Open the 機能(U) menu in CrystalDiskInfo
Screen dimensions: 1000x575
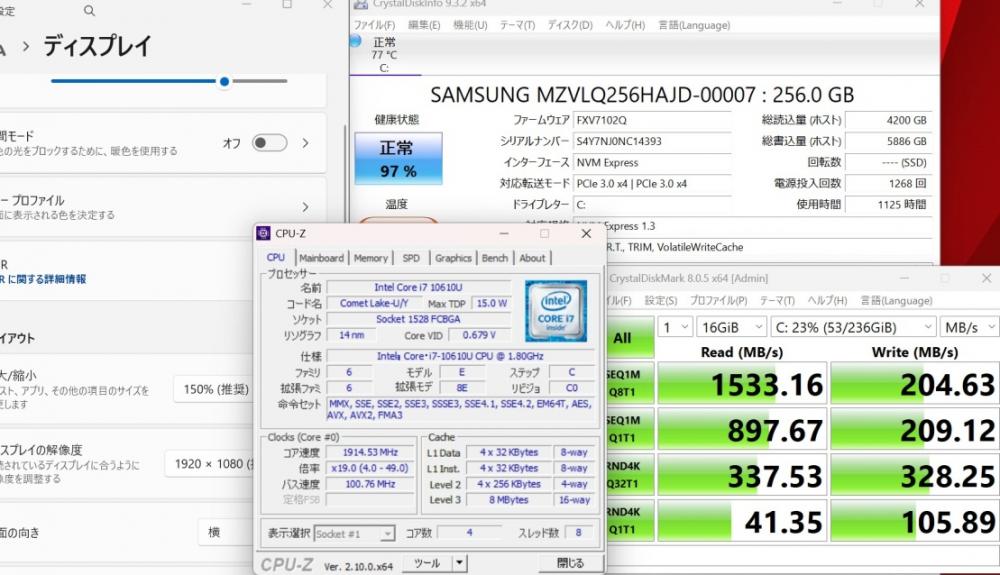pyautogui.click(x=470, y=25)
